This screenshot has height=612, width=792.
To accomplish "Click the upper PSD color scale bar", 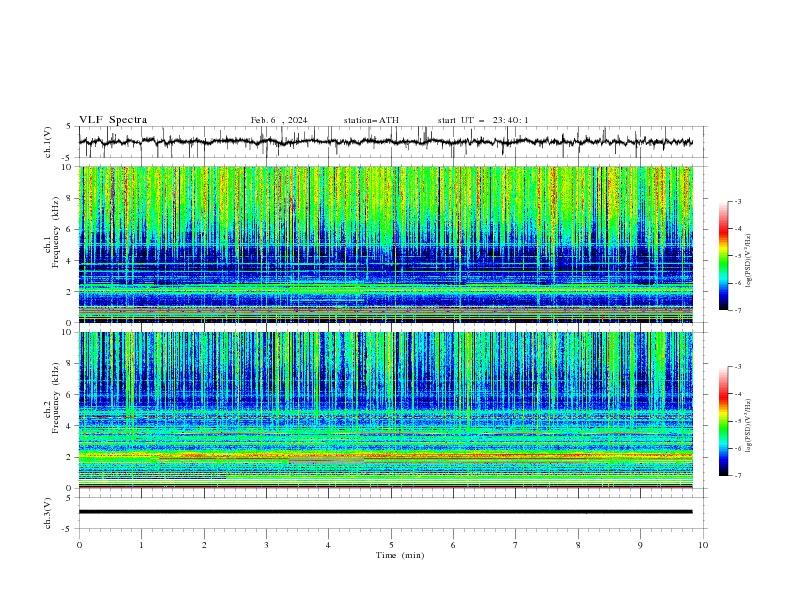I will [x=723, y=256].
